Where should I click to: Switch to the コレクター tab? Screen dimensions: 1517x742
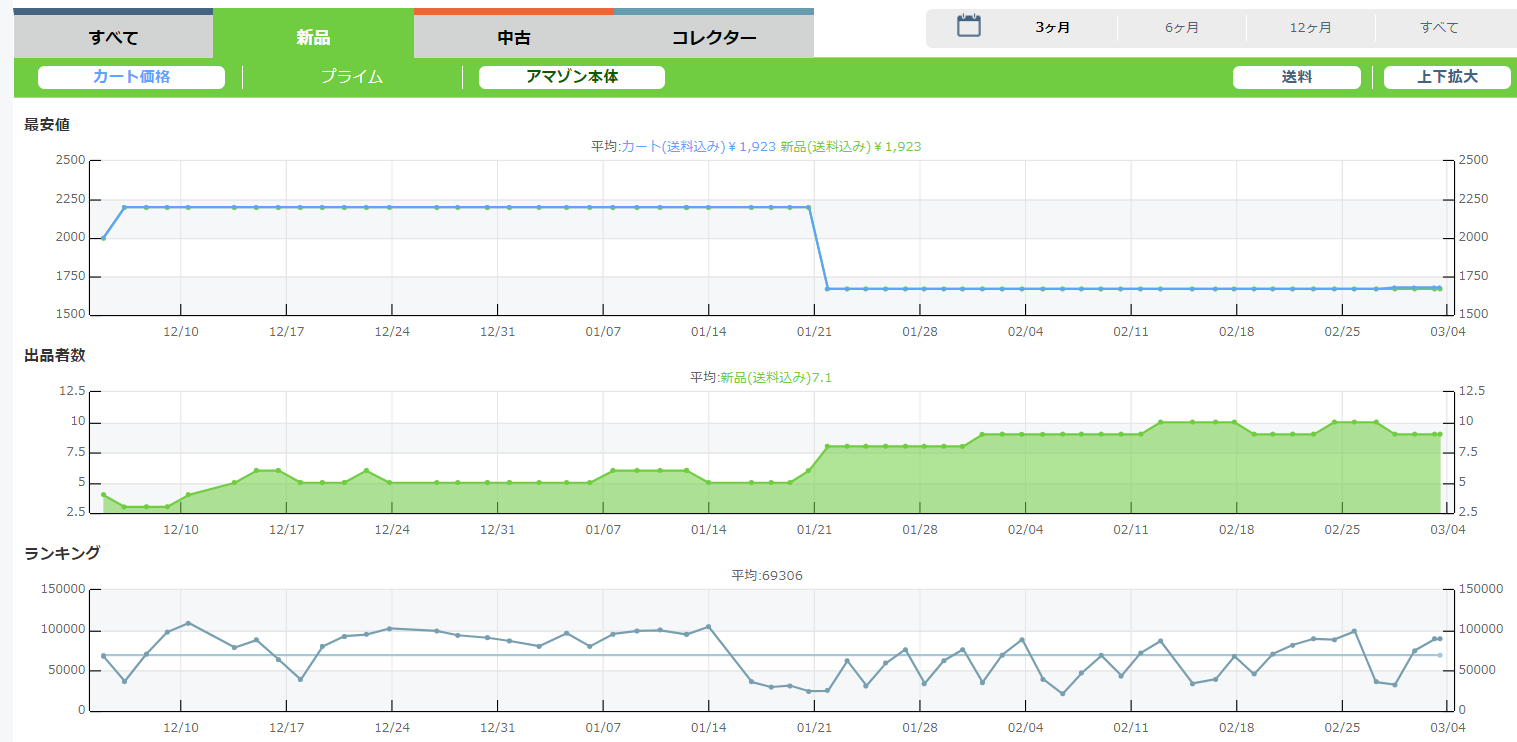coord(713,38)
